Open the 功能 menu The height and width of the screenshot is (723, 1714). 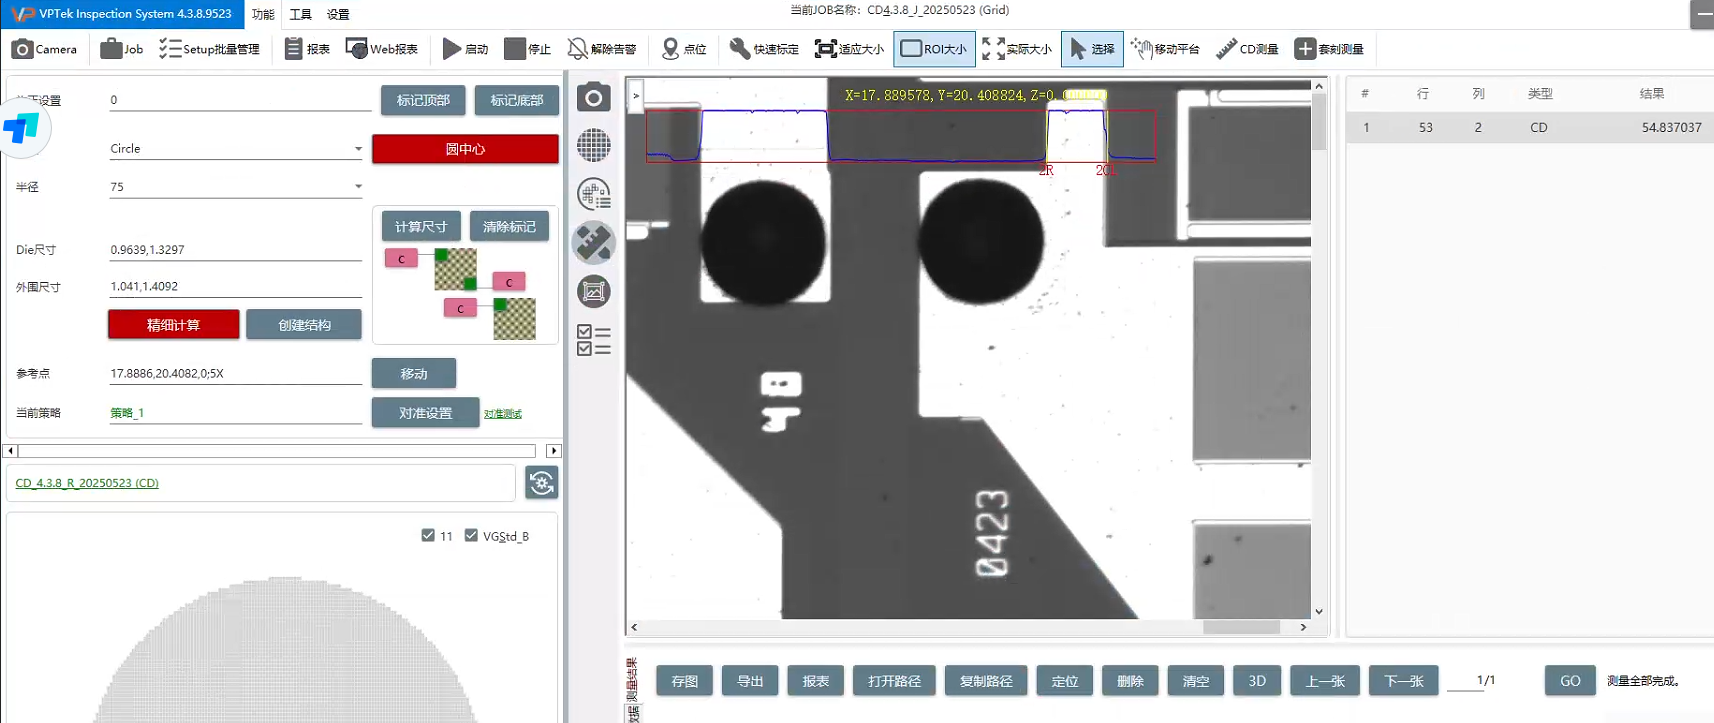[263, 14]
